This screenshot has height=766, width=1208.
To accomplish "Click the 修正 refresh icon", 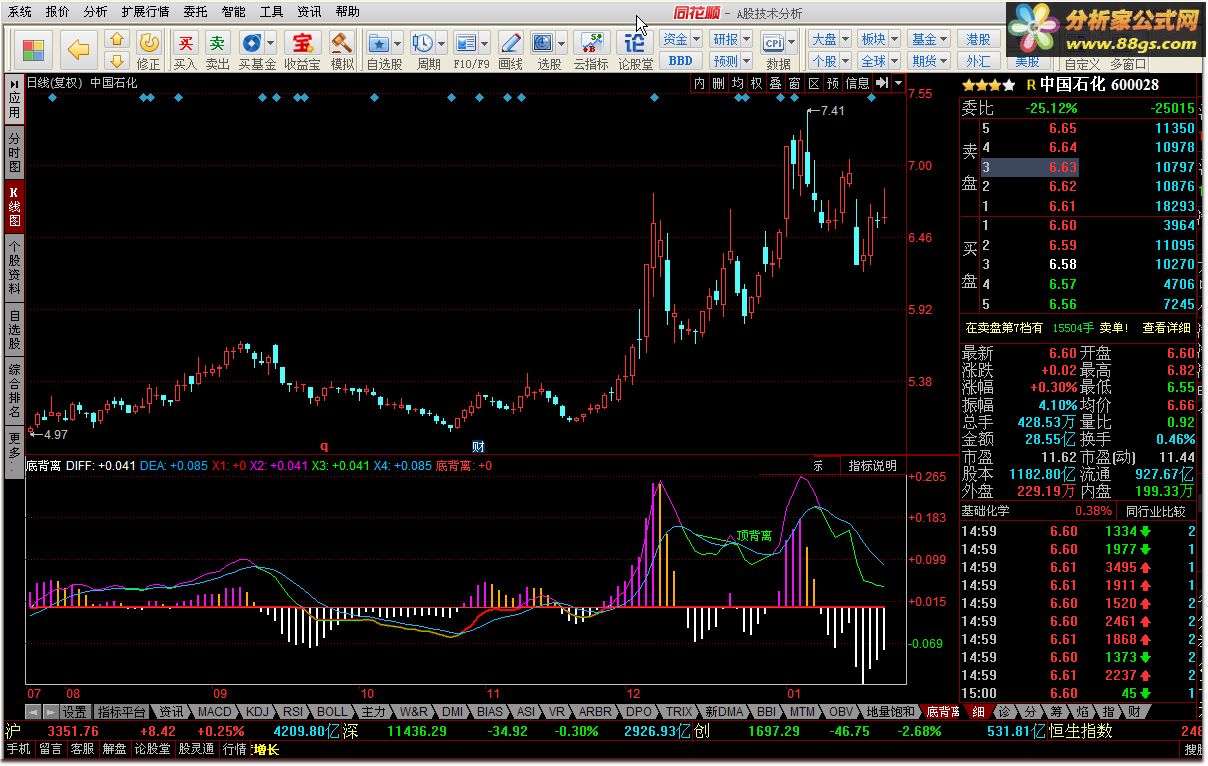I will click(148, 42).
